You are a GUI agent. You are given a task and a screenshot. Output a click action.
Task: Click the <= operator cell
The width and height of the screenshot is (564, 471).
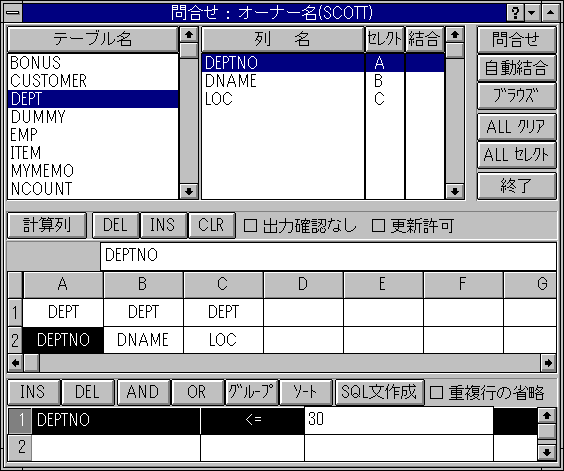coord(253,420)
